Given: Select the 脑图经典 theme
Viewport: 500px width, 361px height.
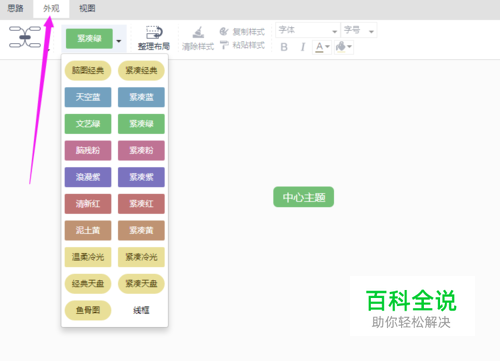Looking at the screenshot, I should click(x=88, y=71).
